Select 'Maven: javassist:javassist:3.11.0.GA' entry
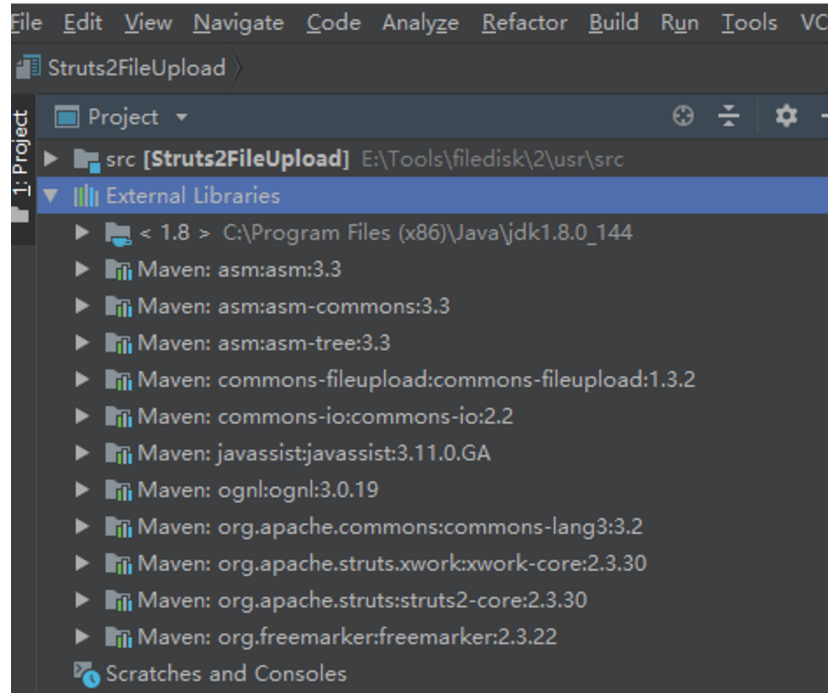 pos(432,453)
